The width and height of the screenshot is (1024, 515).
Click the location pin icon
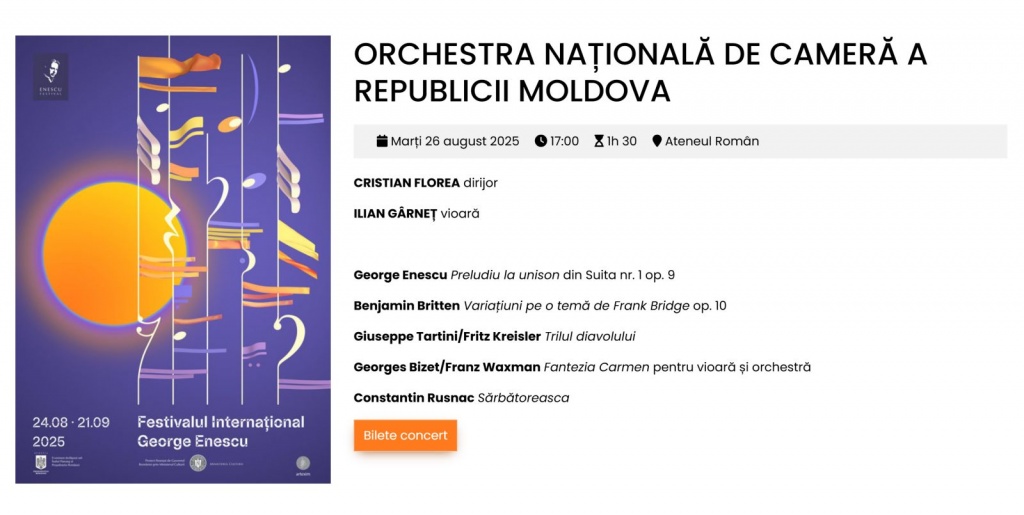tap(657, 141)
